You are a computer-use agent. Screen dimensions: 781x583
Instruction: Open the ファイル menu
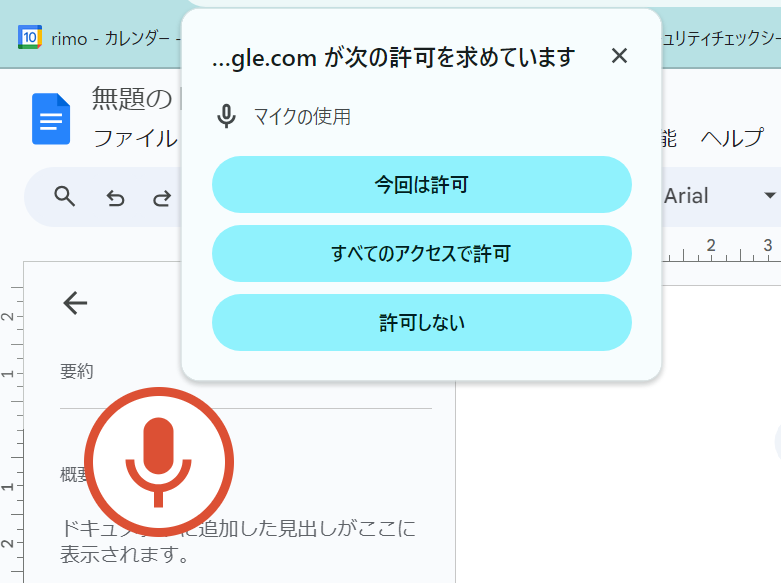(x=135, y=138)
